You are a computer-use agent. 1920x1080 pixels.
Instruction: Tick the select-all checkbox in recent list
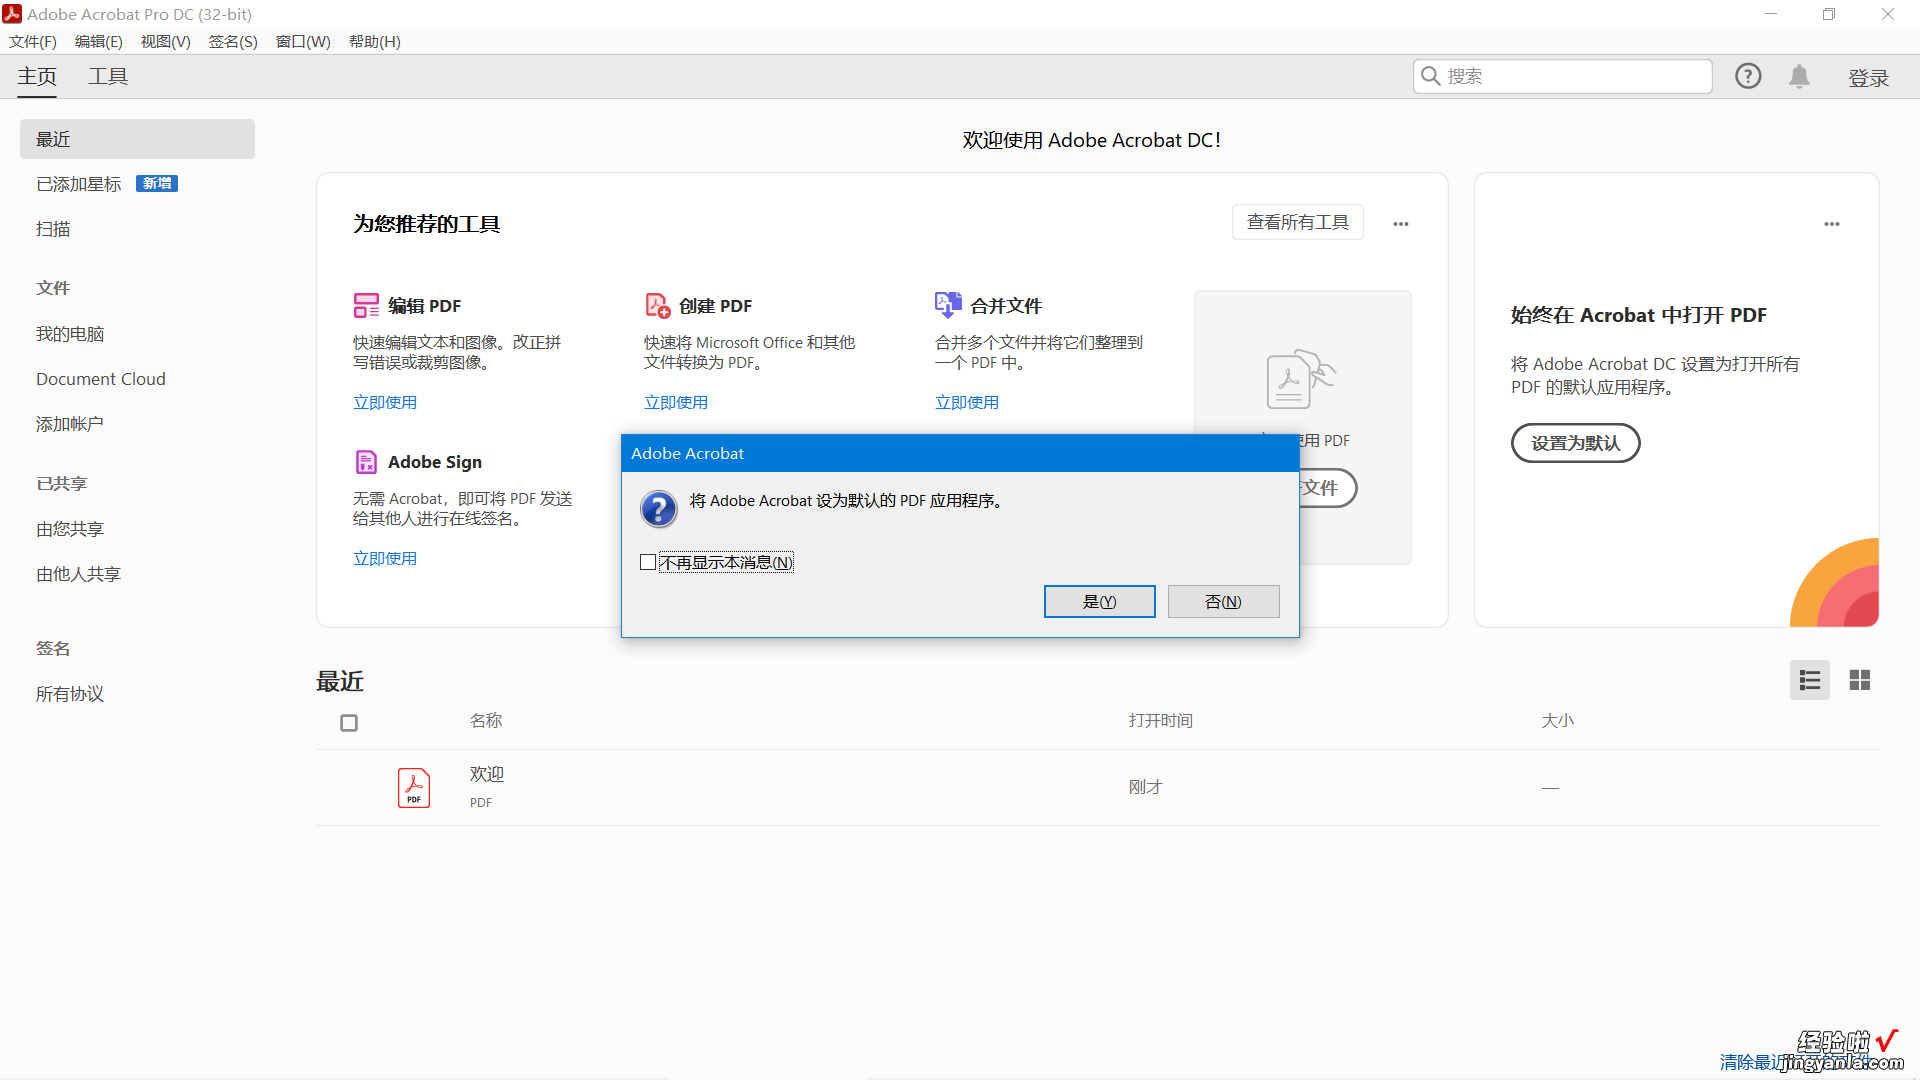pos(349,722)
